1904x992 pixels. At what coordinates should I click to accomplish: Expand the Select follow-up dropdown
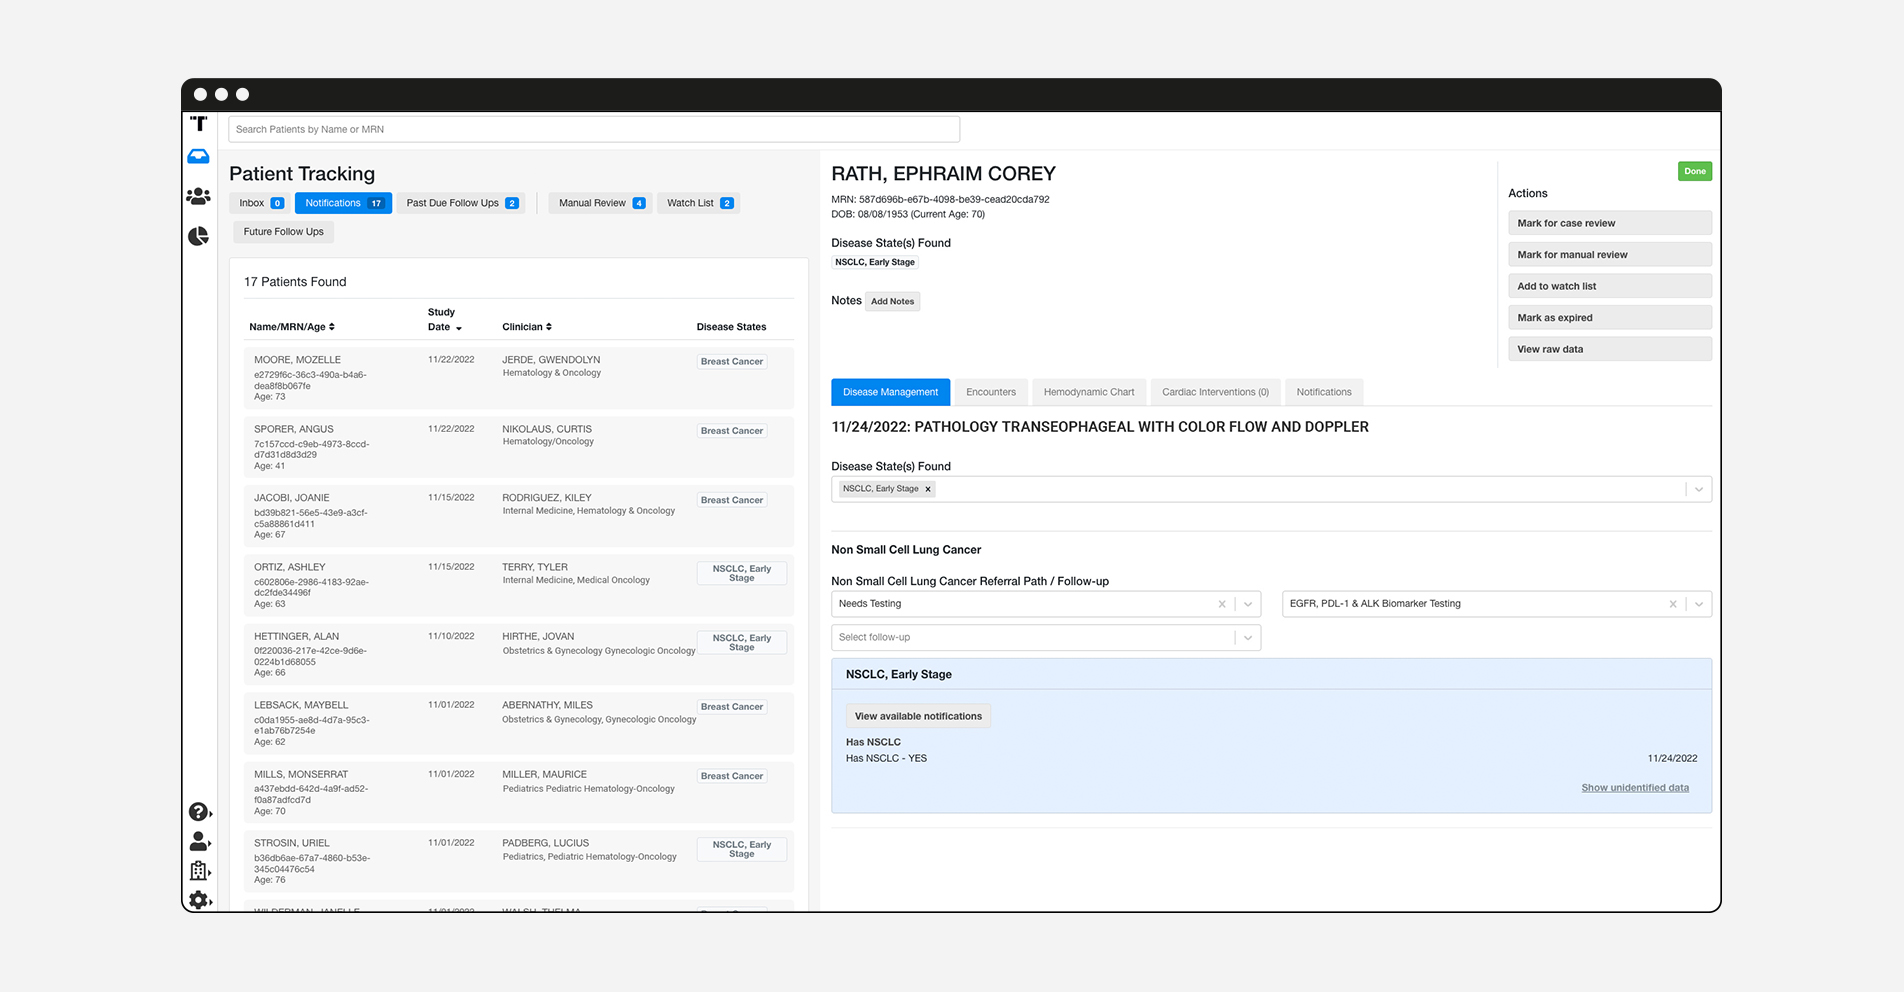(x=1247, y=638)
